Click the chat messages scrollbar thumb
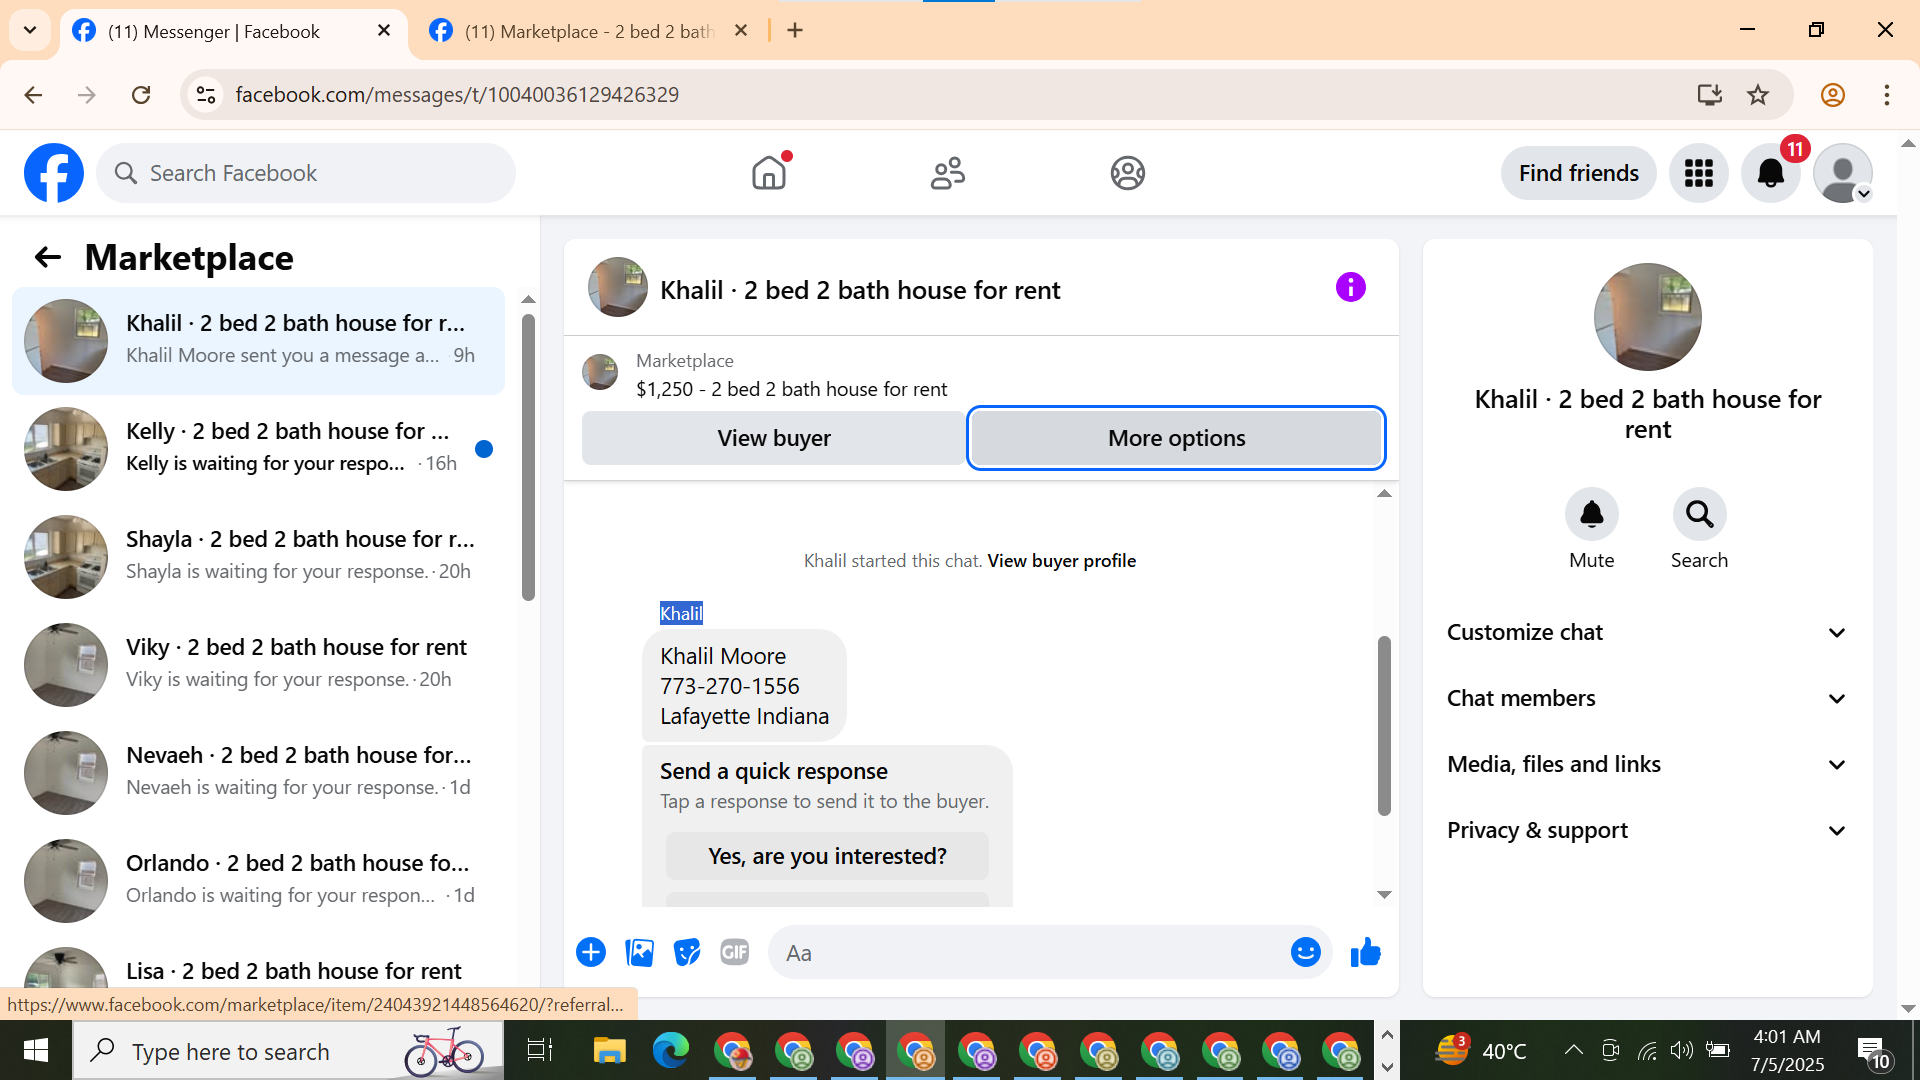This screenshot has width=1920, height=1080. pos(1384,726)
